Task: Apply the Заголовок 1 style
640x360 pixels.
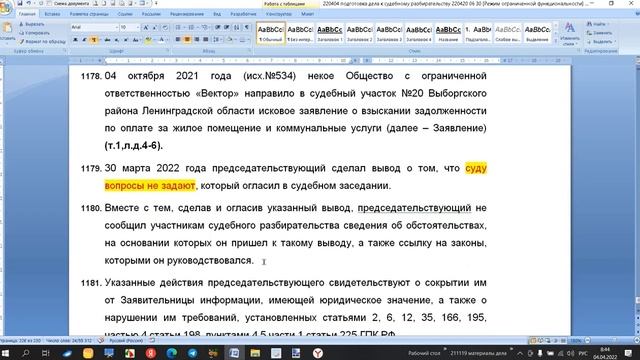Action: [x=329, y=33]
